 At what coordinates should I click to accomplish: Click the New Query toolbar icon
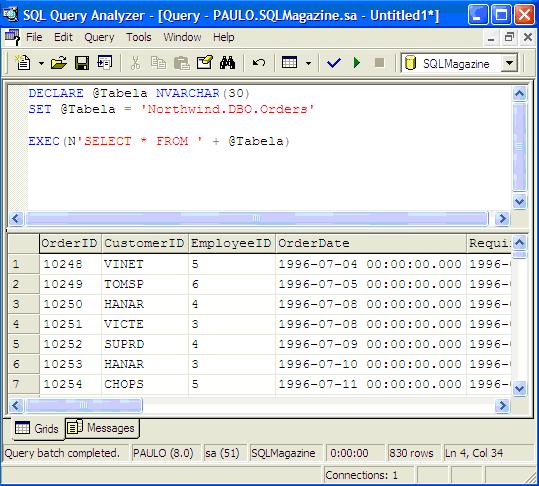click(x=23, y=63)
